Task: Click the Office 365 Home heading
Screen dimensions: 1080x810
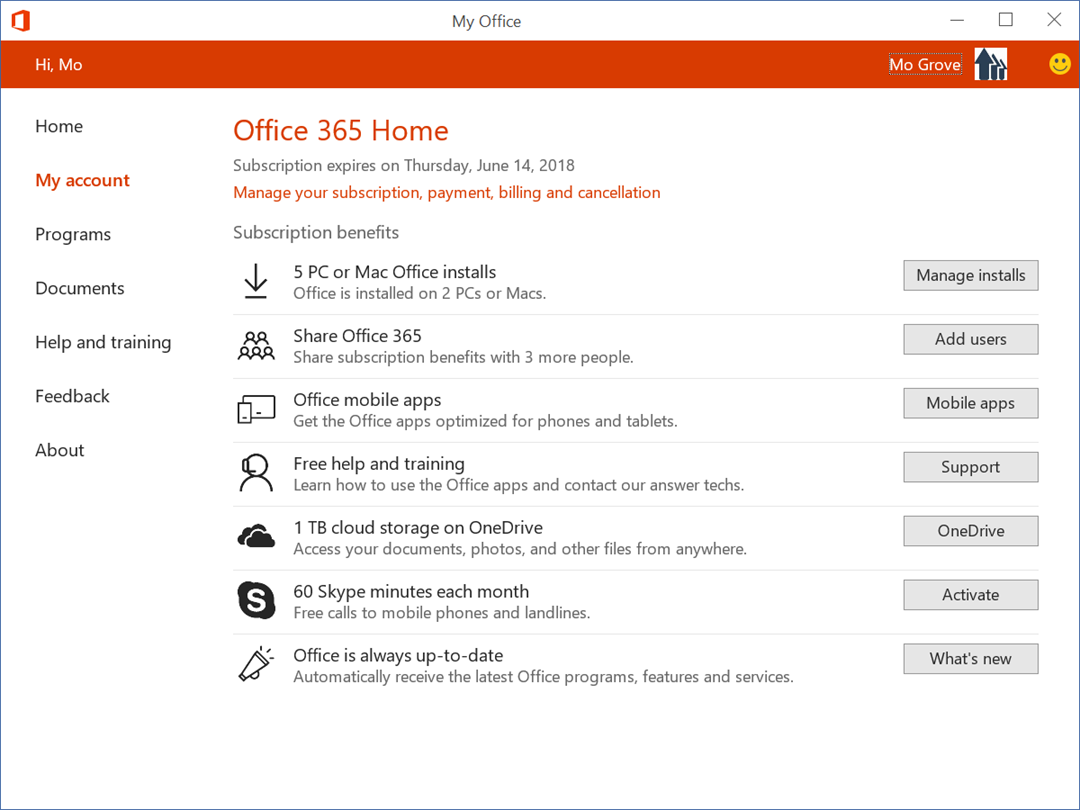Action: 341,131
